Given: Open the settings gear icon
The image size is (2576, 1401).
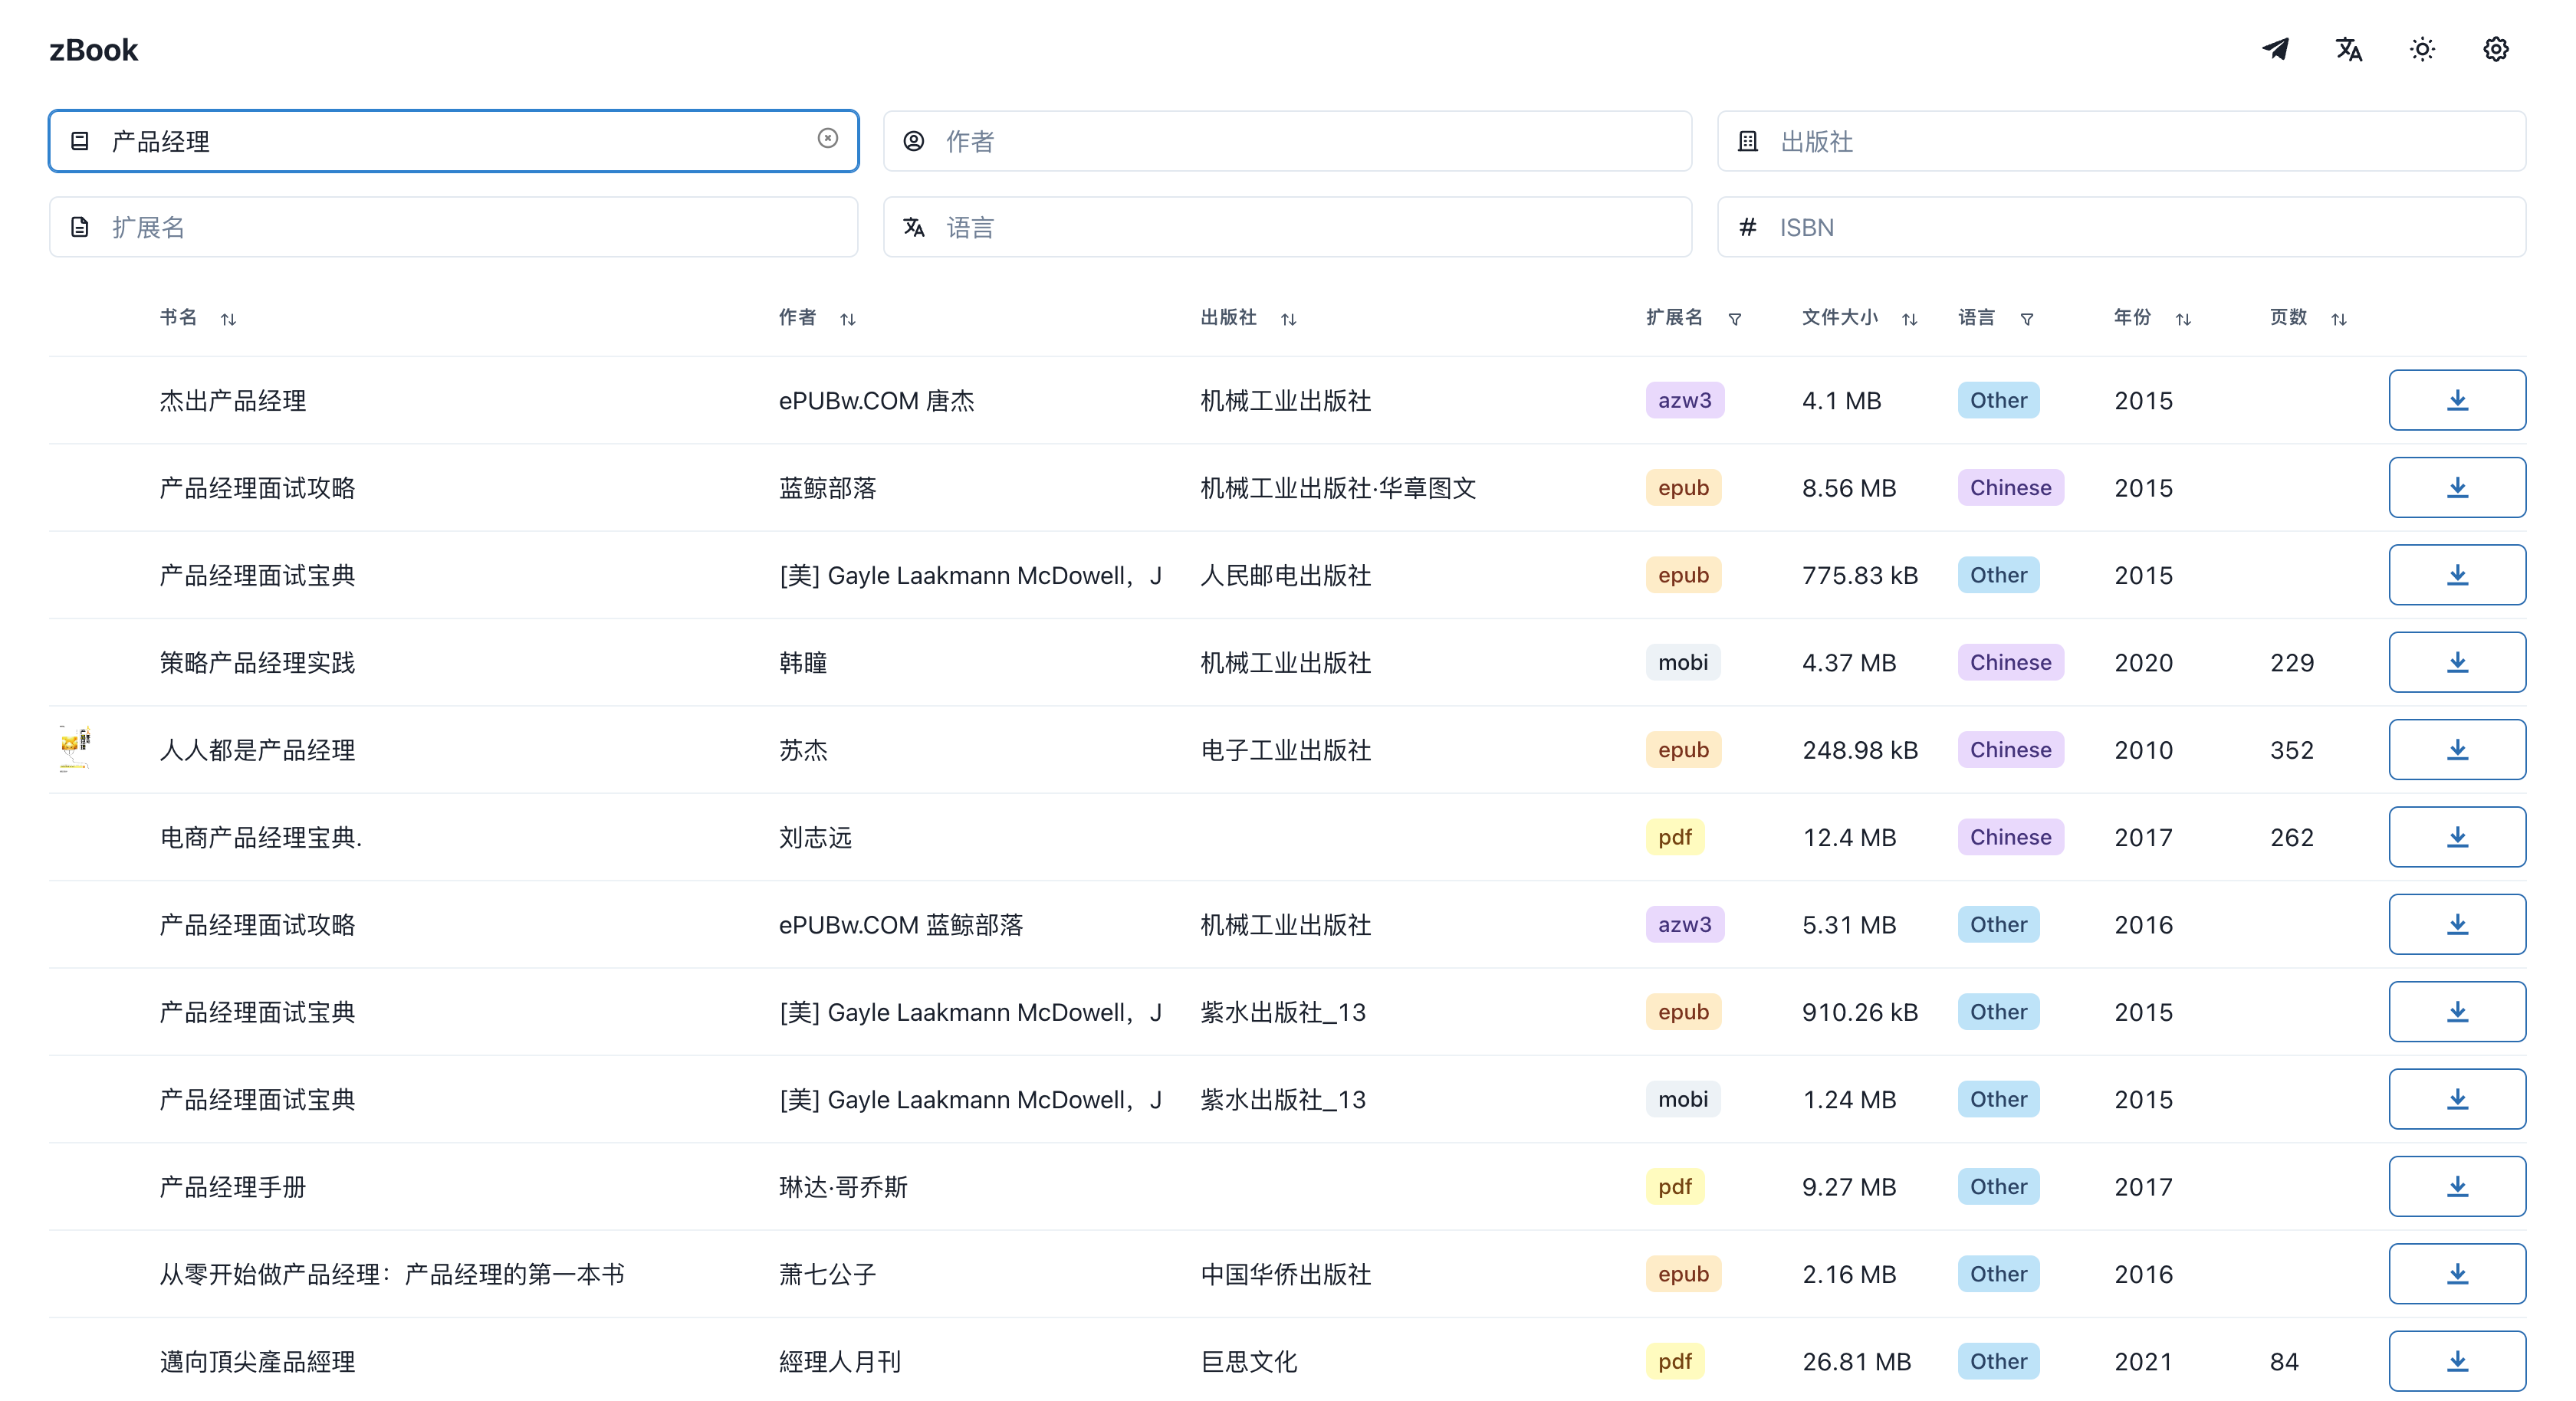Looking at the screenshot, I should (2496, 49).
